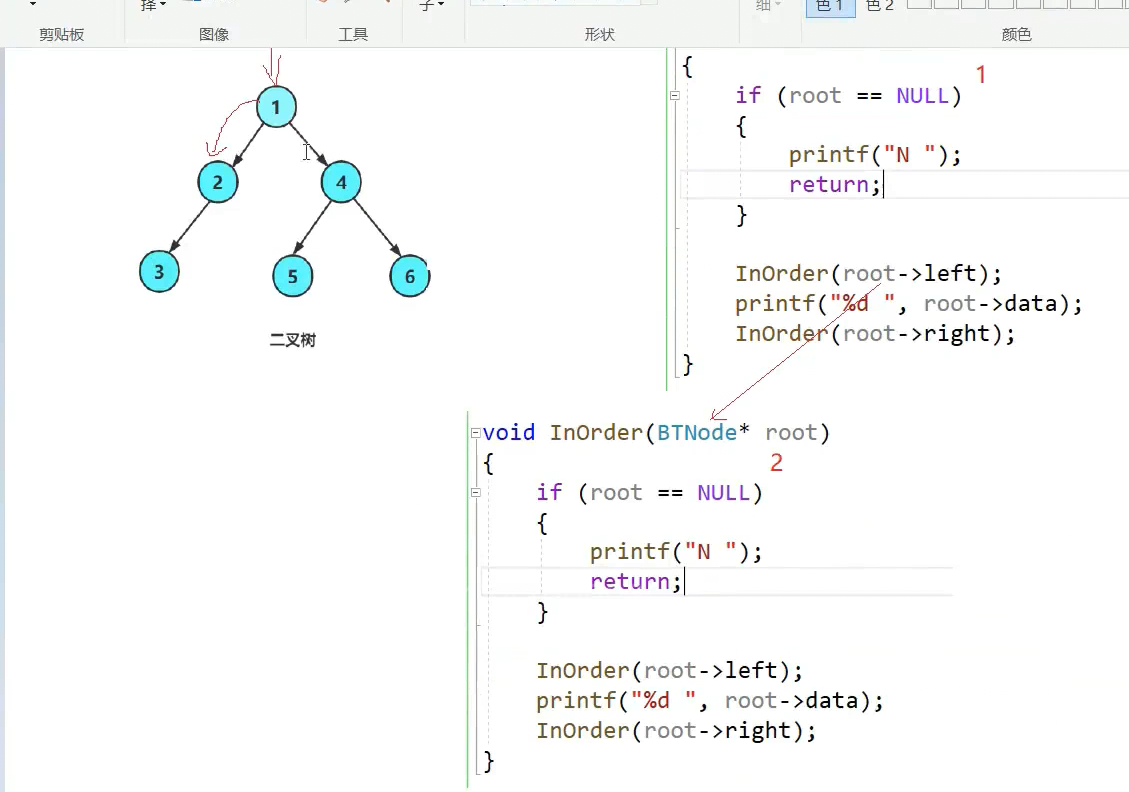Click the 形状 ribbon group label
This screenshot has height=792, width=1129.
point(600,35)
